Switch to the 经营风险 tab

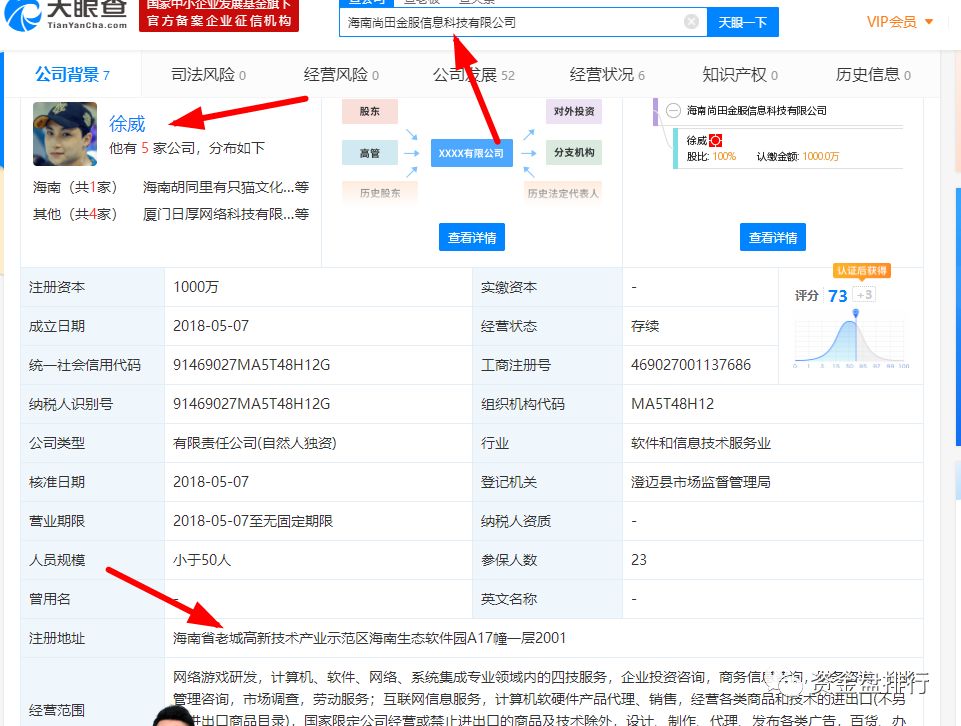click(x=341, y=75)
